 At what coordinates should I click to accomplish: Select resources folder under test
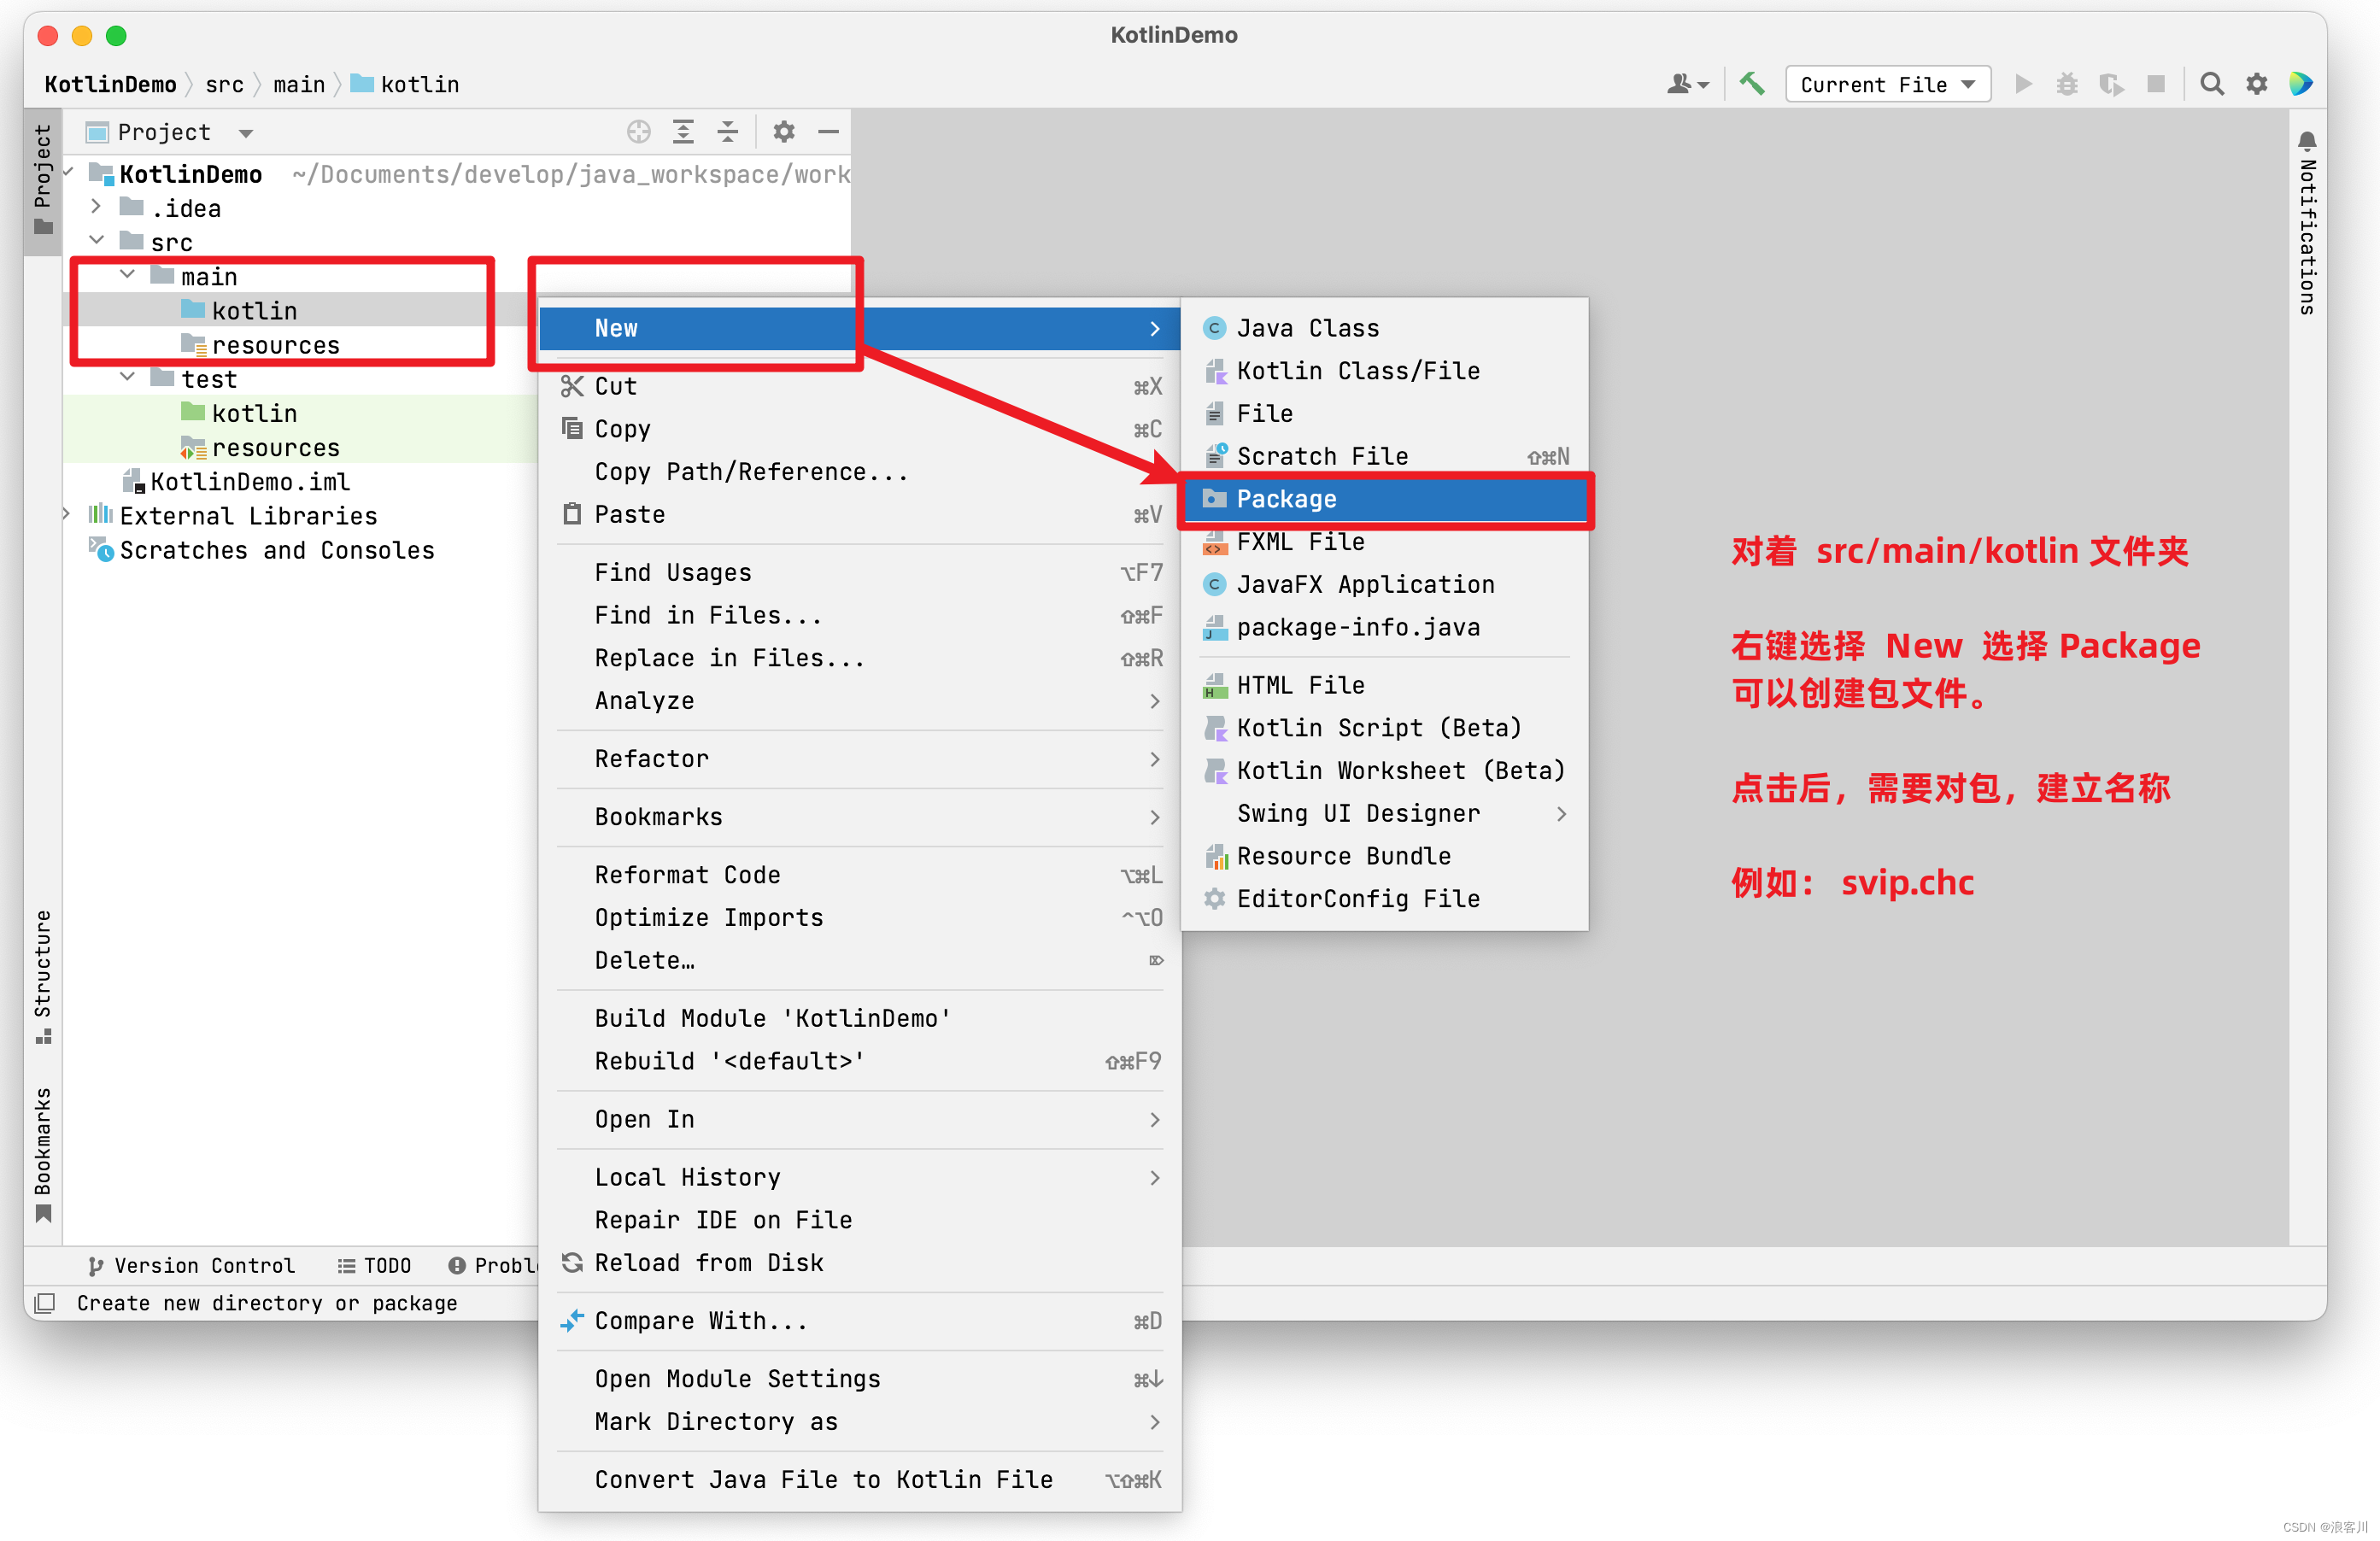coord(260,447)
